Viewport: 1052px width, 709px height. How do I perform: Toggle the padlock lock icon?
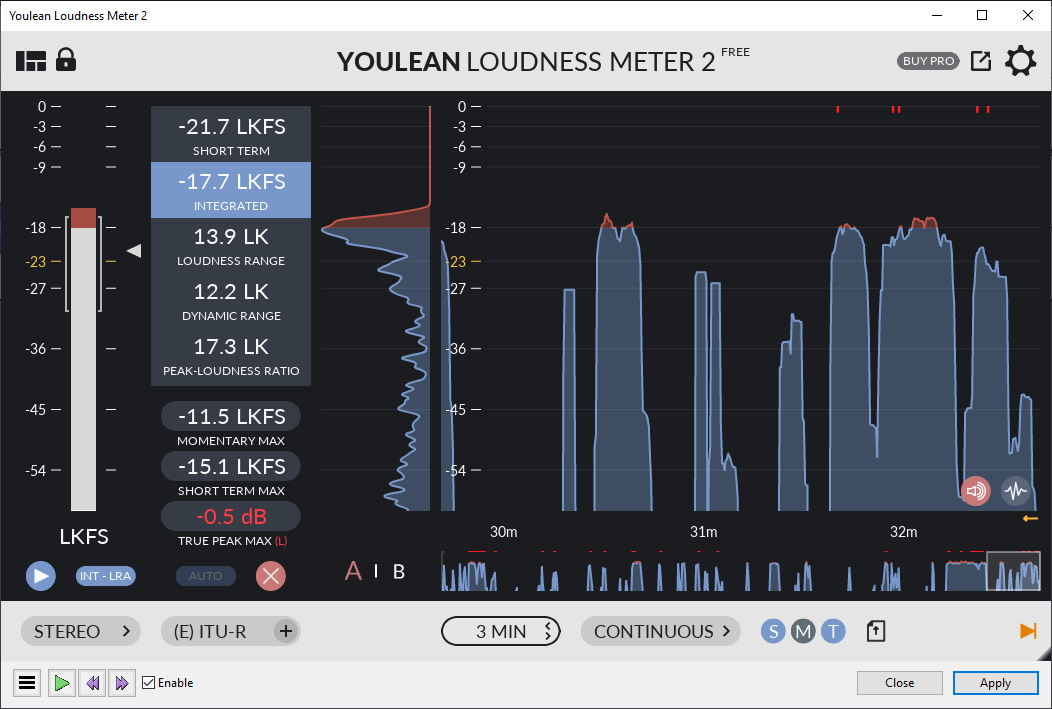pyautogui.click(x=66, y=60)
